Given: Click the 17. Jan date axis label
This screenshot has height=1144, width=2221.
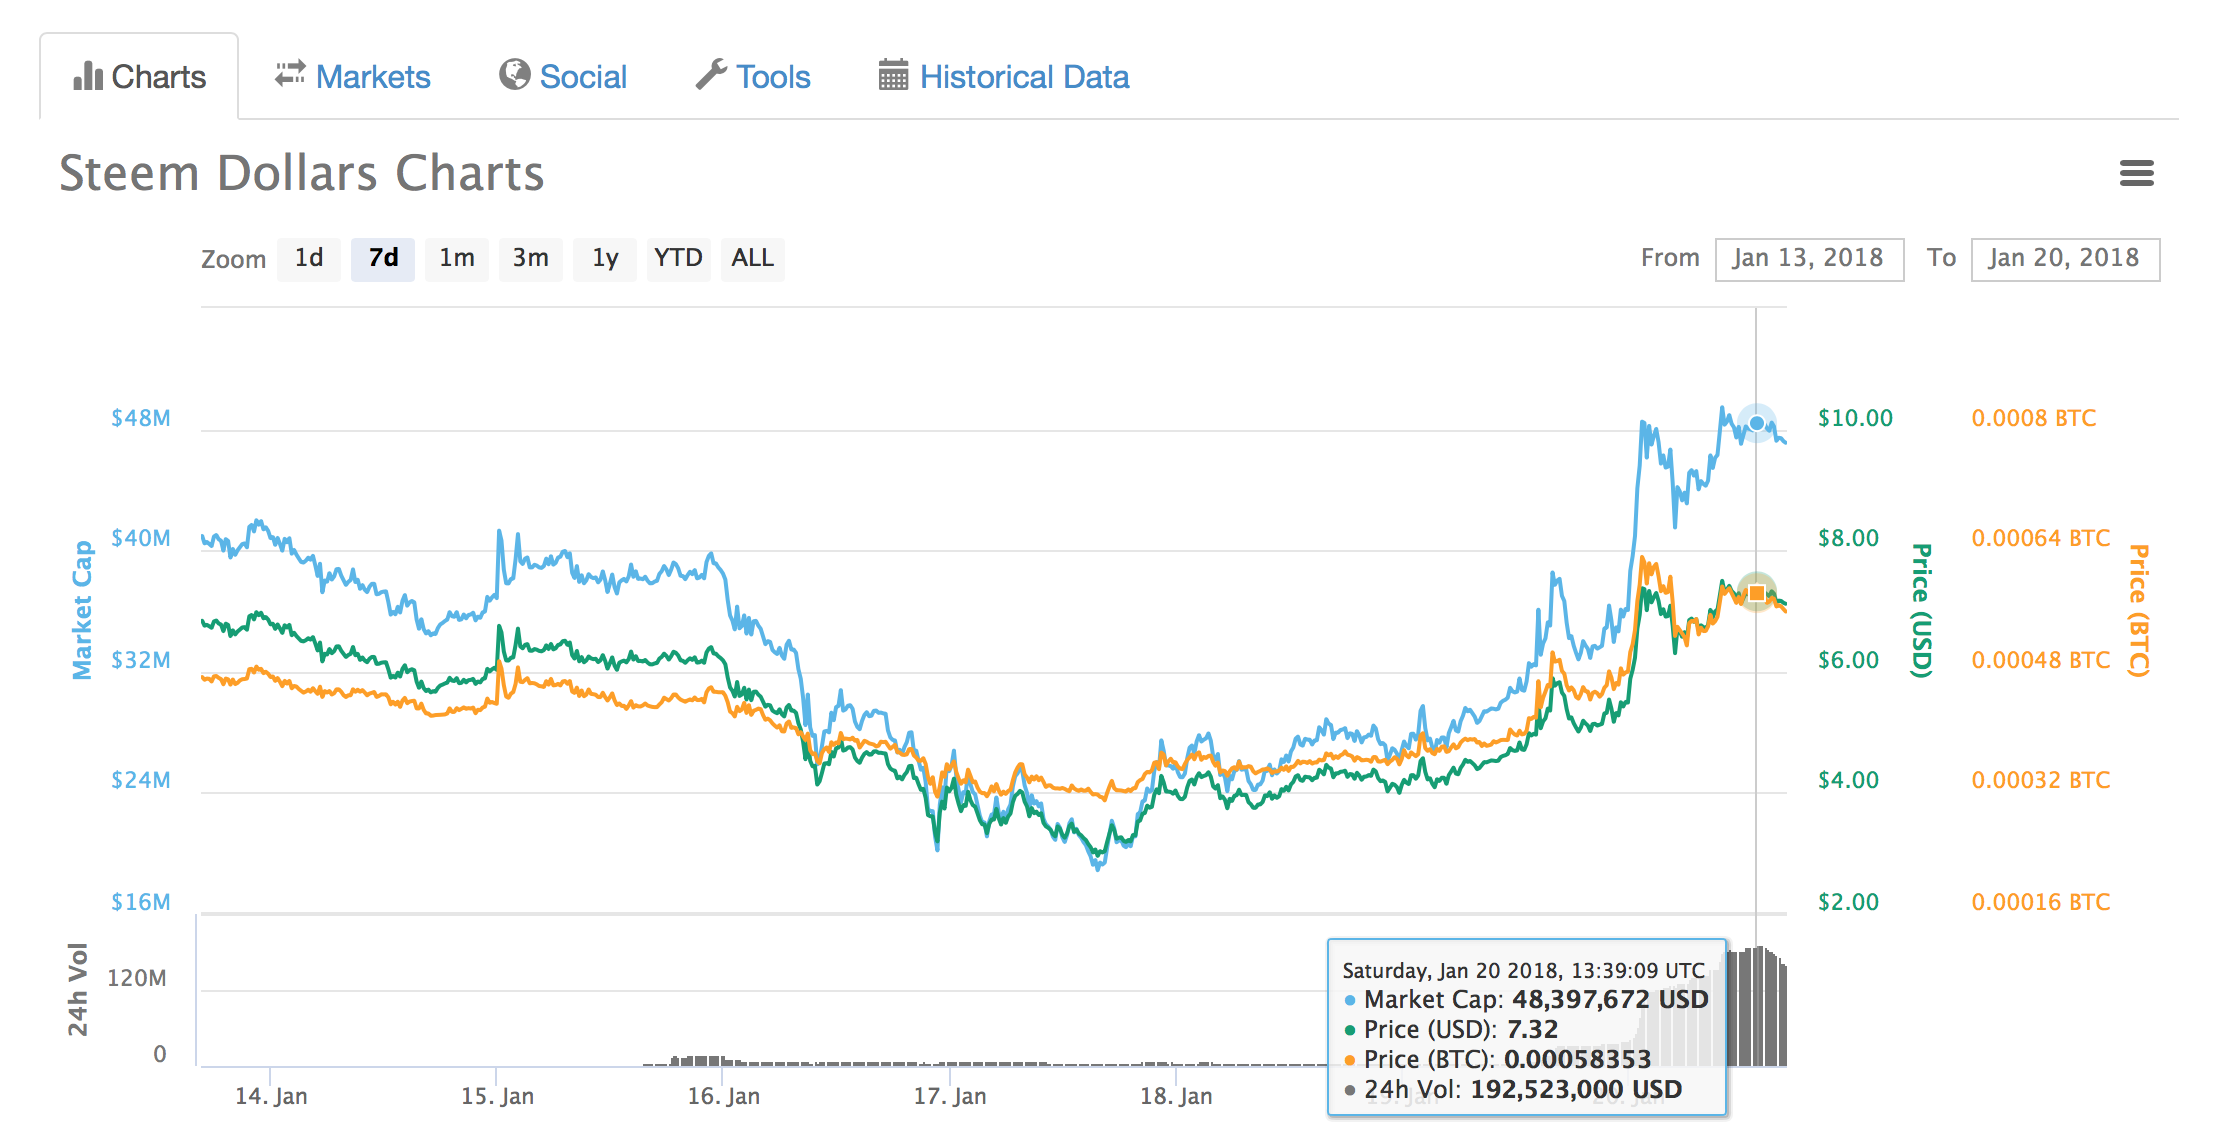Looking at the screenshot, I should coord(950,1096).
